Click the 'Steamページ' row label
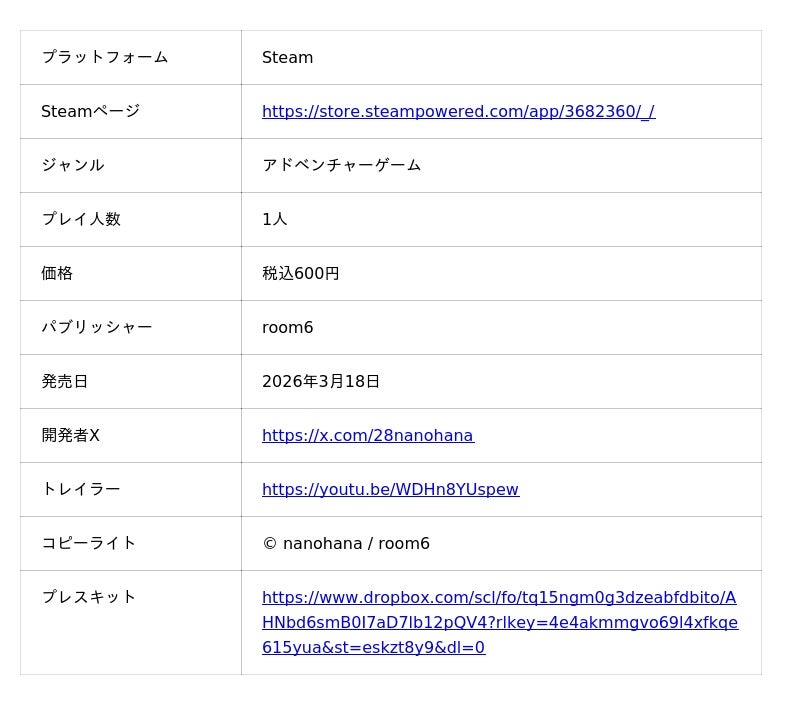The height and width of the screenshot is (705, 800). 90,112
